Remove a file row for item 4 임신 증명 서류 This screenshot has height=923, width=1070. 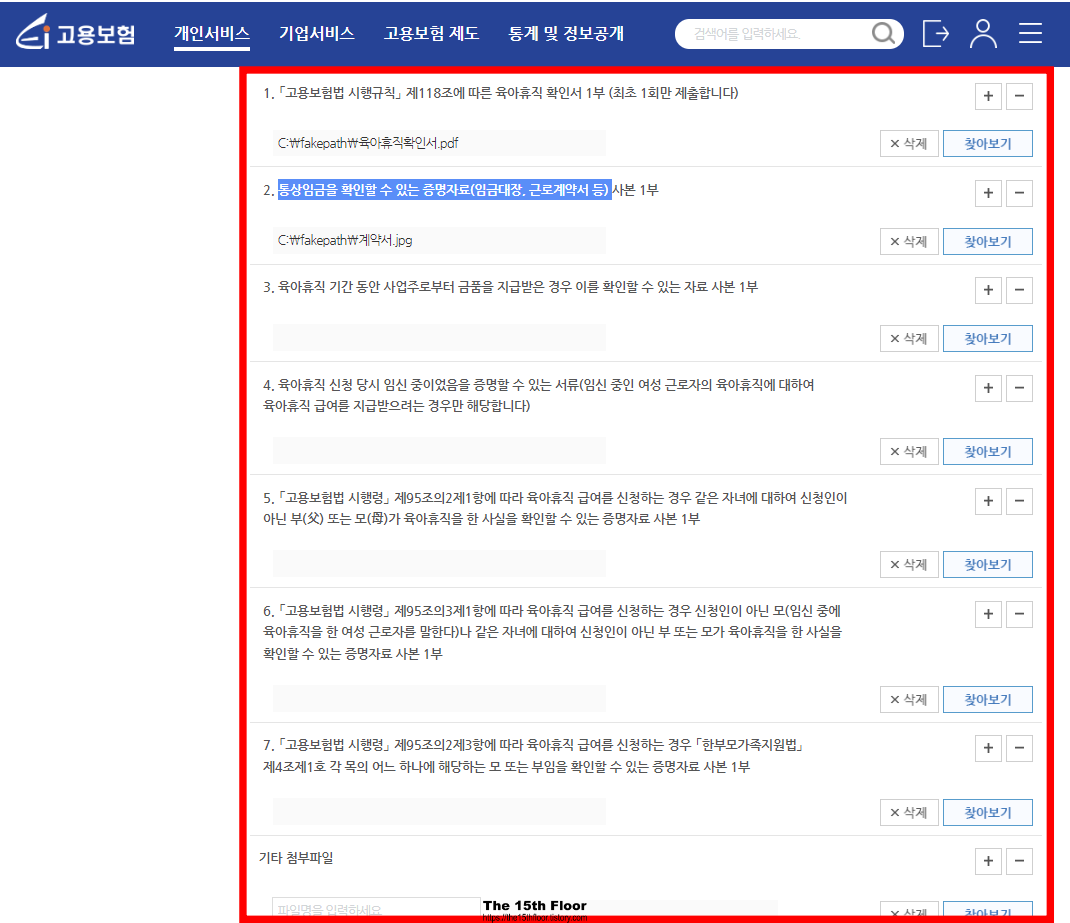tap(1019, 388)
